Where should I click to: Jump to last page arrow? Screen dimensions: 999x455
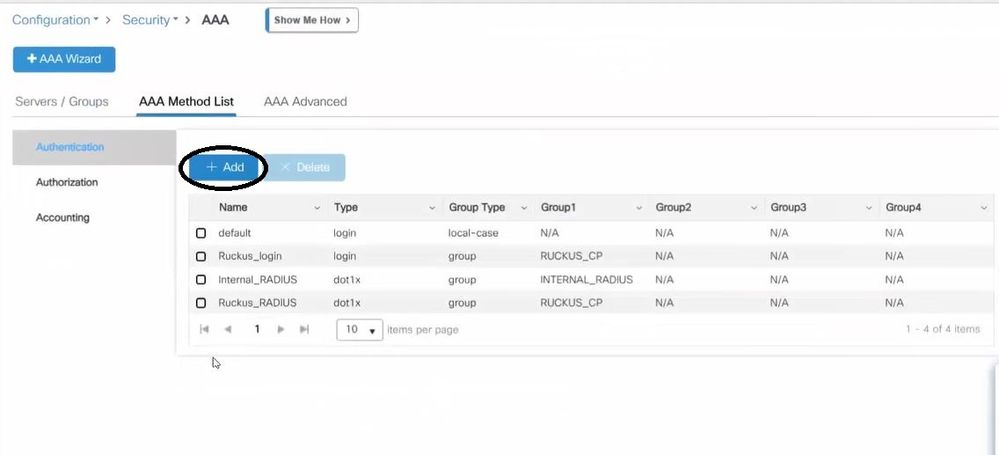coord(305,329)
